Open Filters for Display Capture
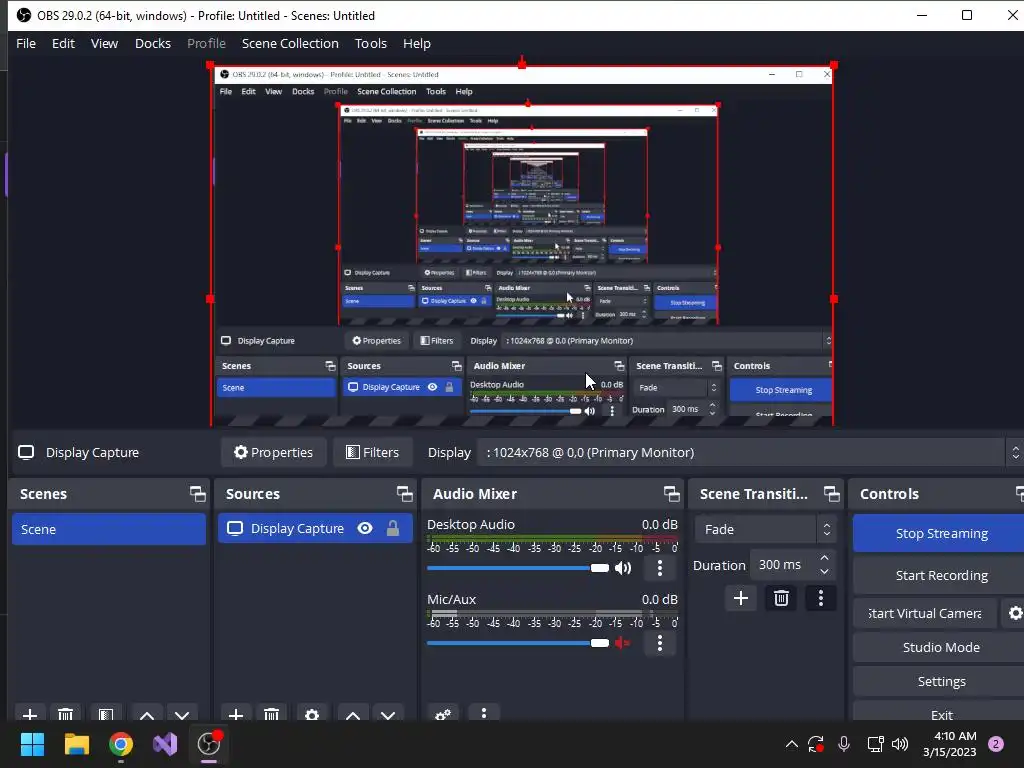The image size is (1024, 768). pyautogui.click(x=372, y=453)
